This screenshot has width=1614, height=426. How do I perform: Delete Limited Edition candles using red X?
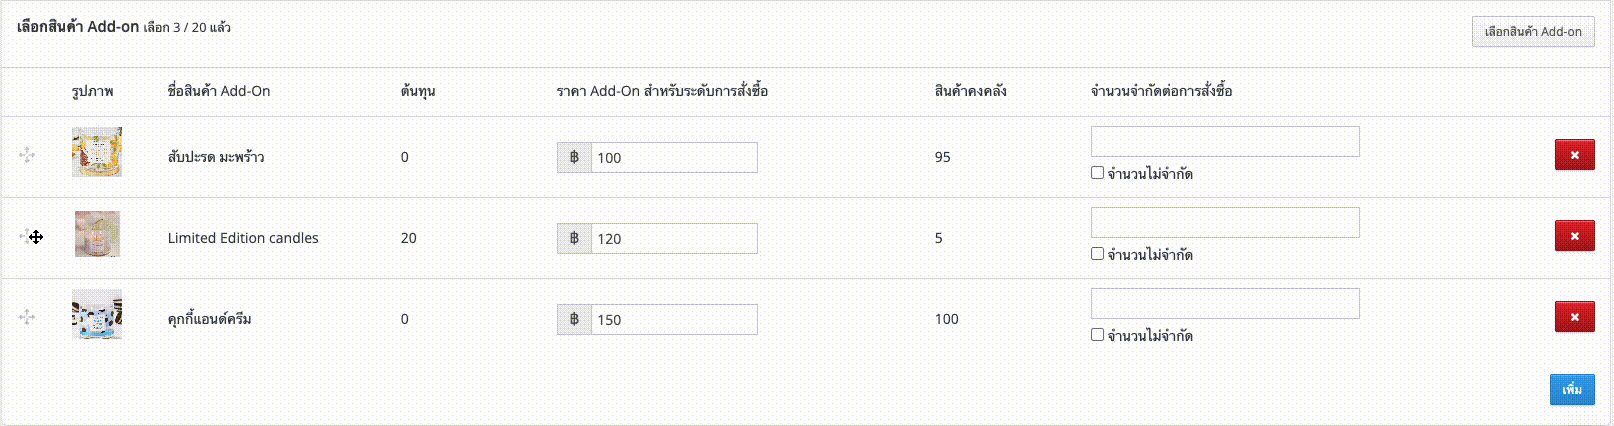[x=1574, y=236]
